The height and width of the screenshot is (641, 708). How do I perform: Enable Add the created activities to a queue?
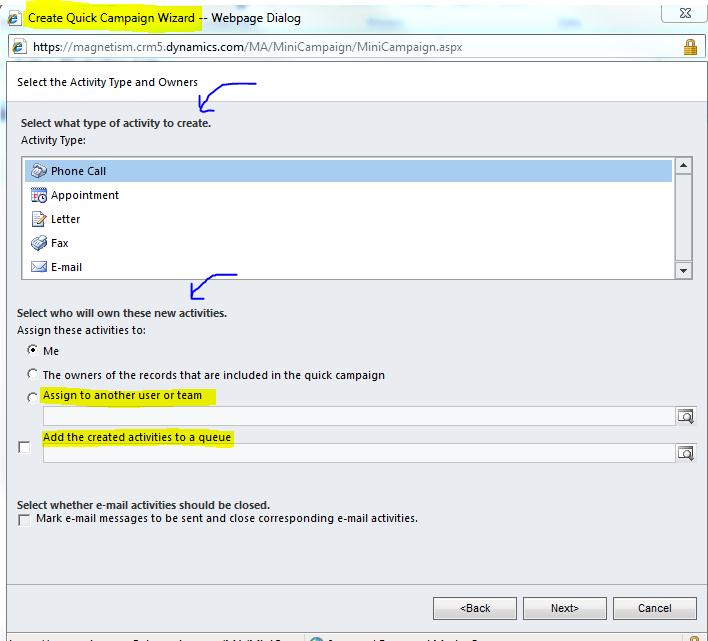coord(25,448)
